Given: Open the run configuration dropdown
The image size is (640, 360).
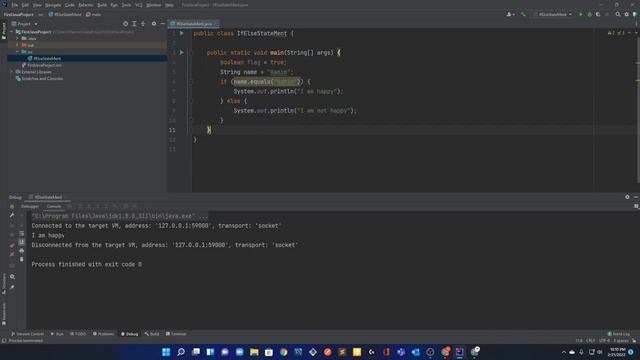Looking at the screenshot, I should point(553,14).
